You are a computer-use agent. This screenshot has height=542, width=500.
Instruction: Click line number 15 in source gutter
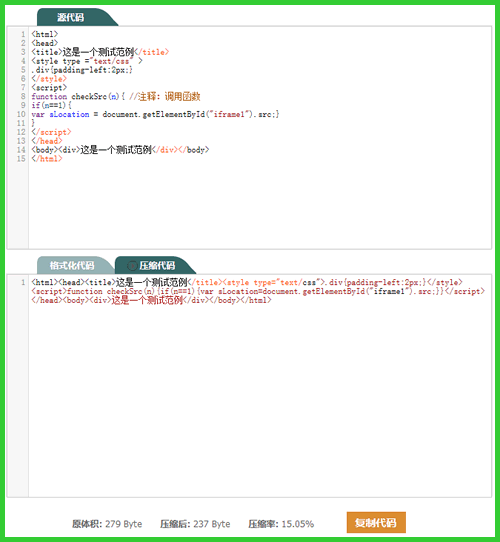(21, 159)
